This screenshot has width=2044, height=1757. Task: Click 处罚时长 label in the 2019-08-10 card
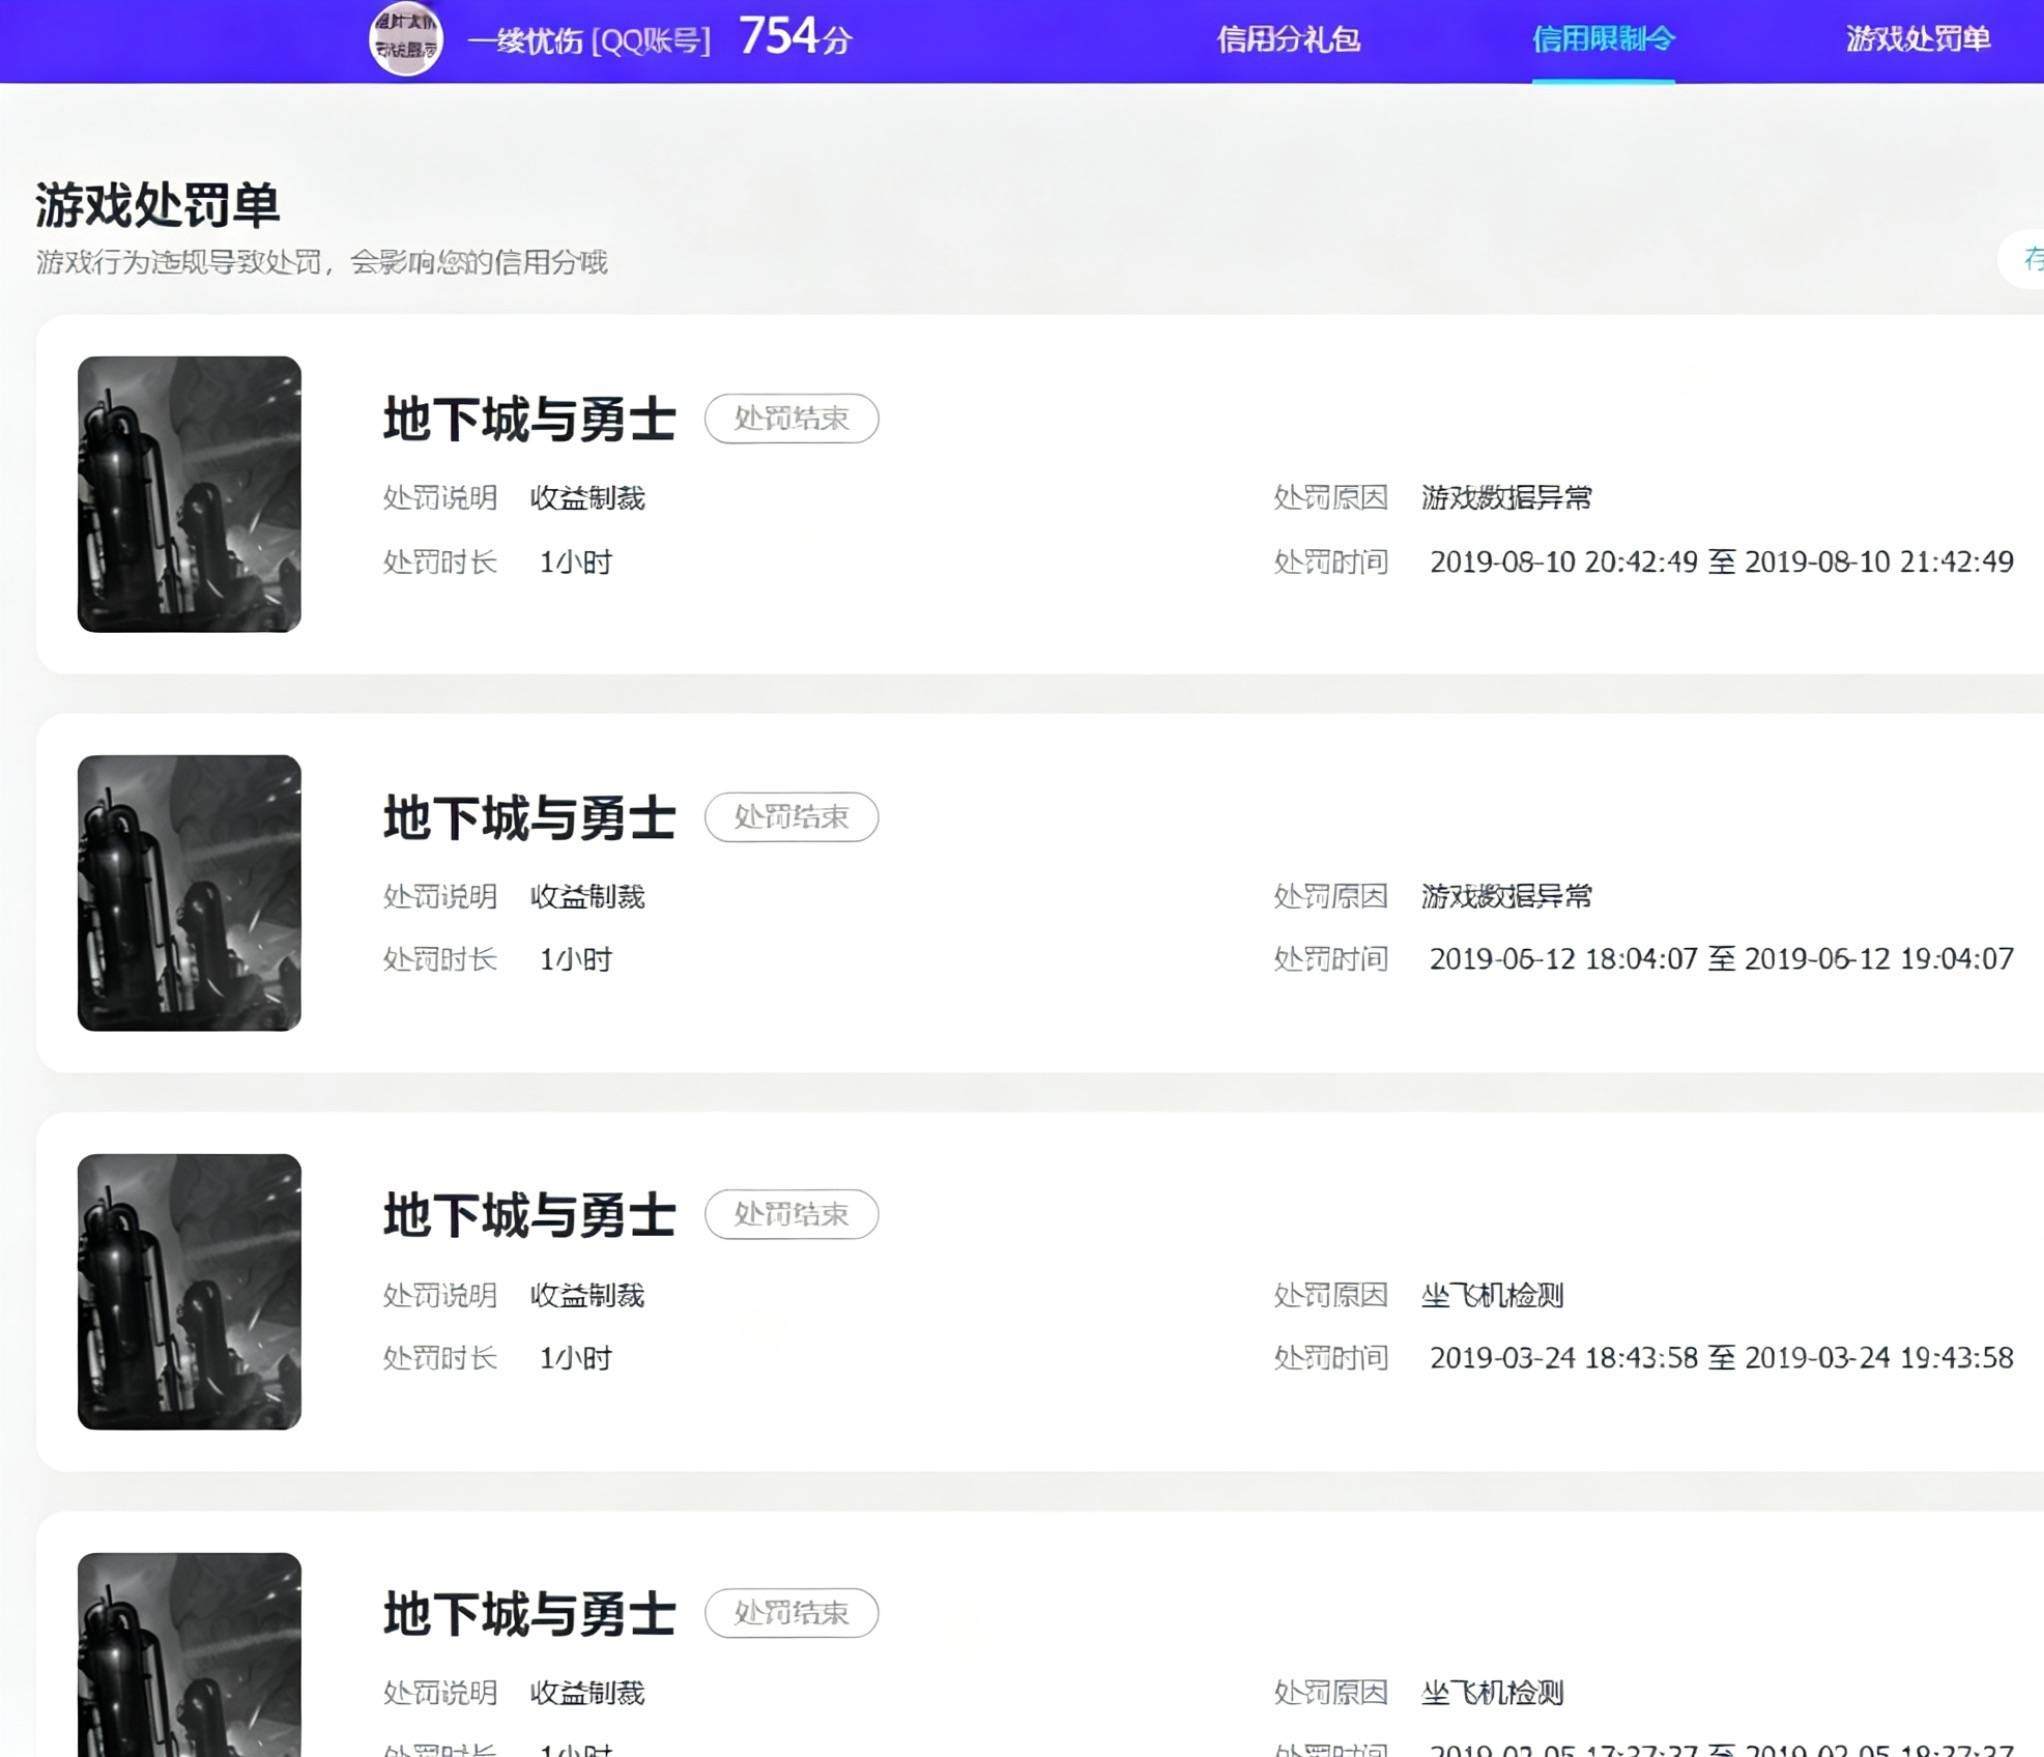coord(440,562)
